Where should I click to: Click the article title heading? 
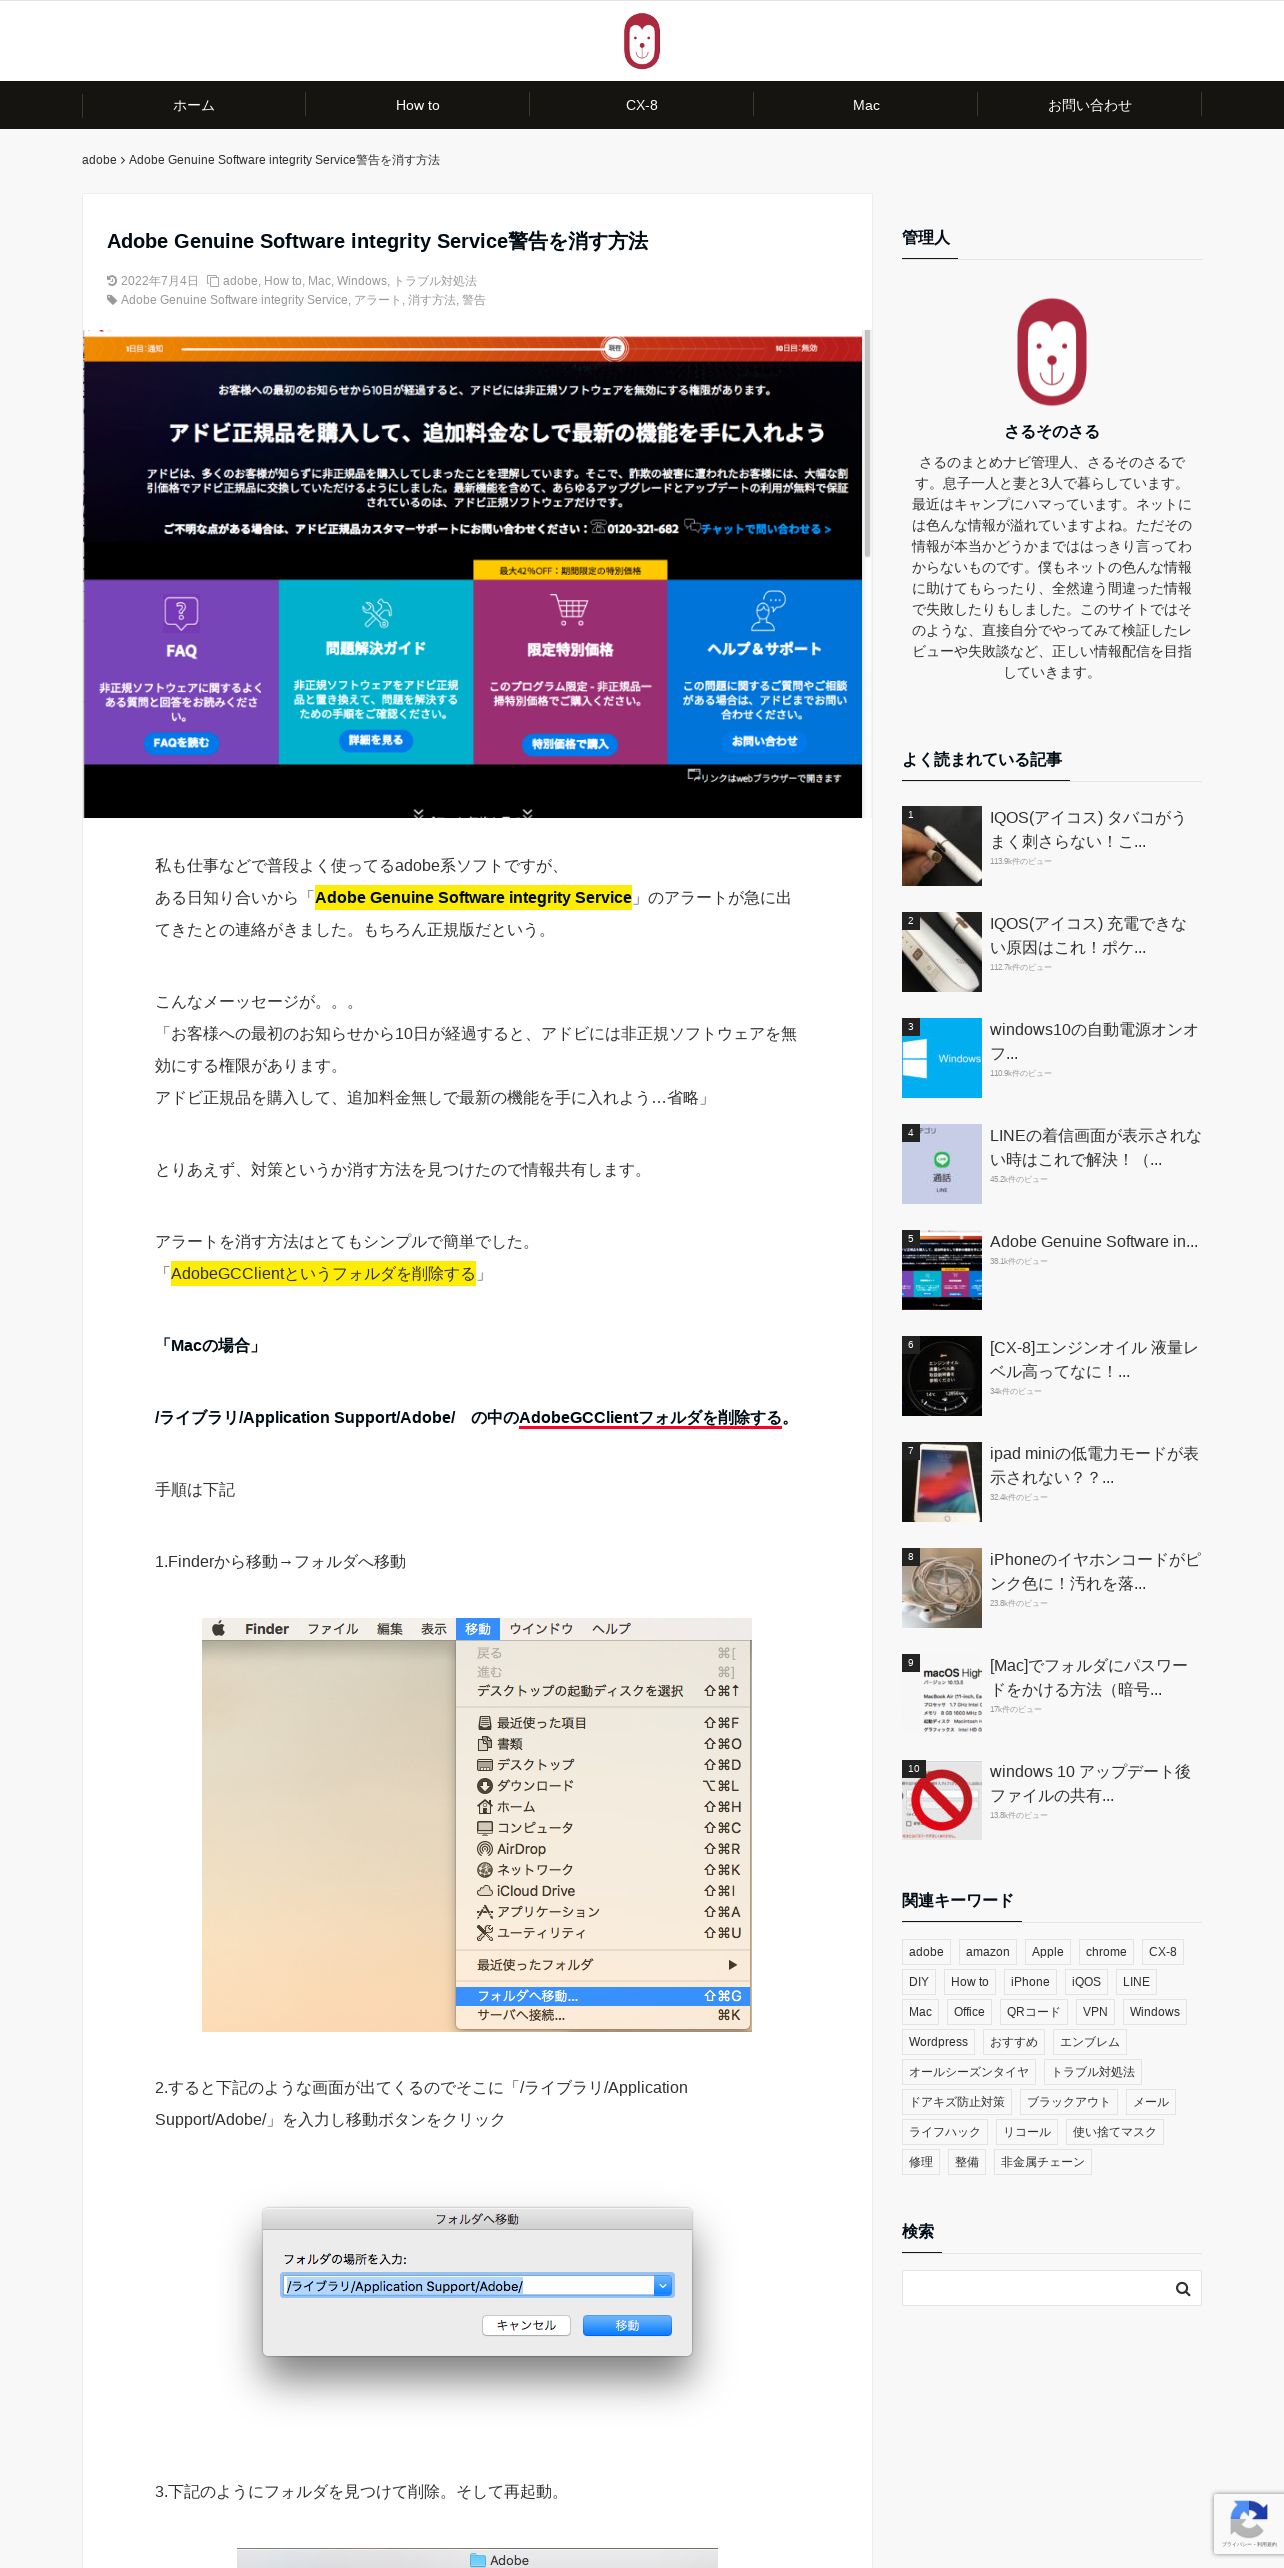[378, 241]
